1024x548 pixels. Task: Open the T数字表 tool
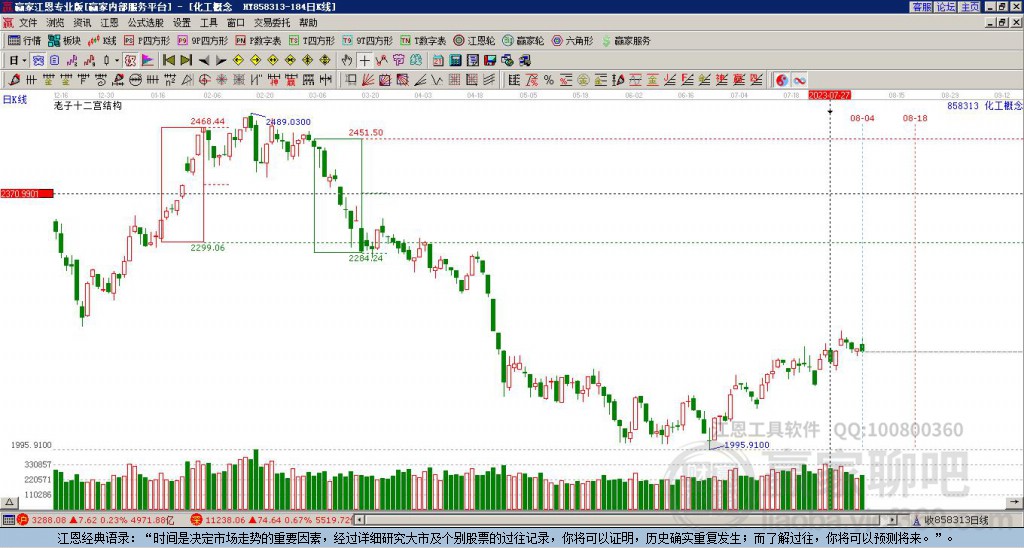point(423,40)
